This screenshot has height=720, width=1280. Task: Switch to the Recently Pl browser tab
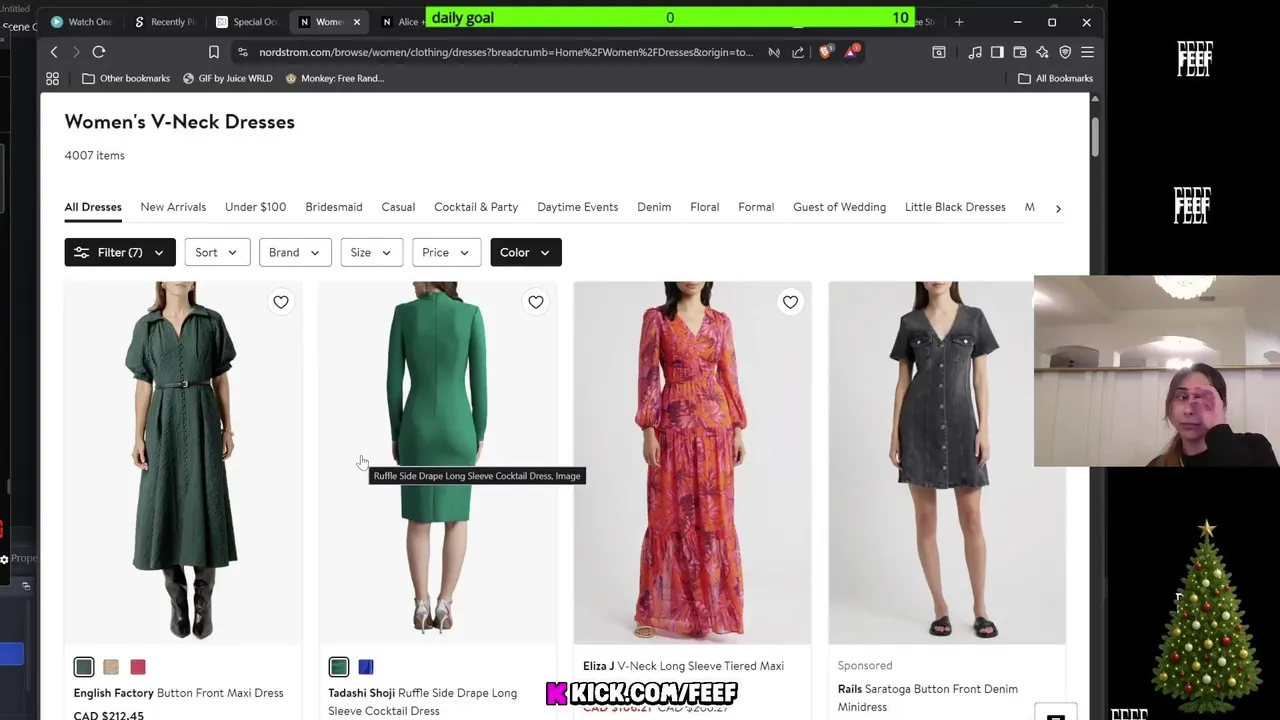(x=166, y=22)
